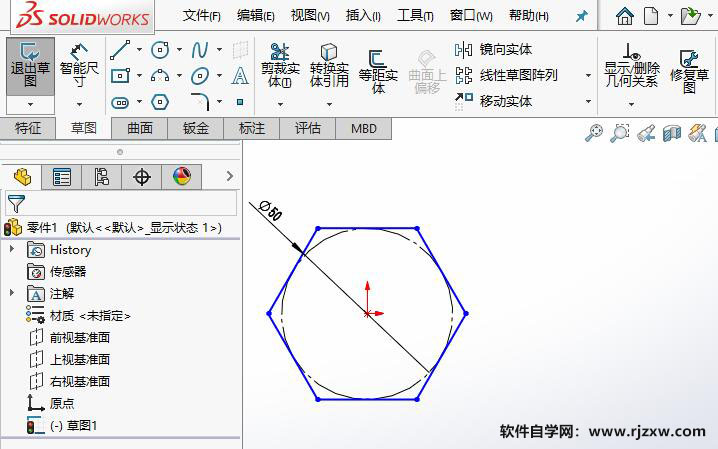Open the FeatureManager design tree tab
The image size is (718, 449).
click(22, 177)
